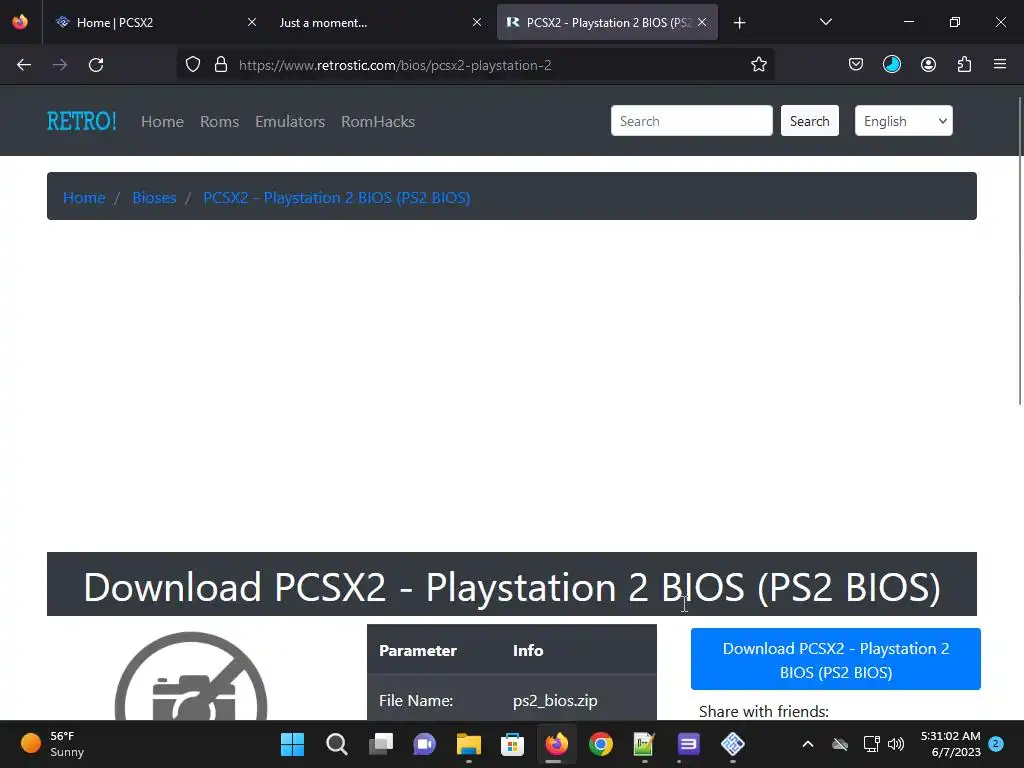Focus the site Search text field
1024x768 pixels.
click(692, 121)
